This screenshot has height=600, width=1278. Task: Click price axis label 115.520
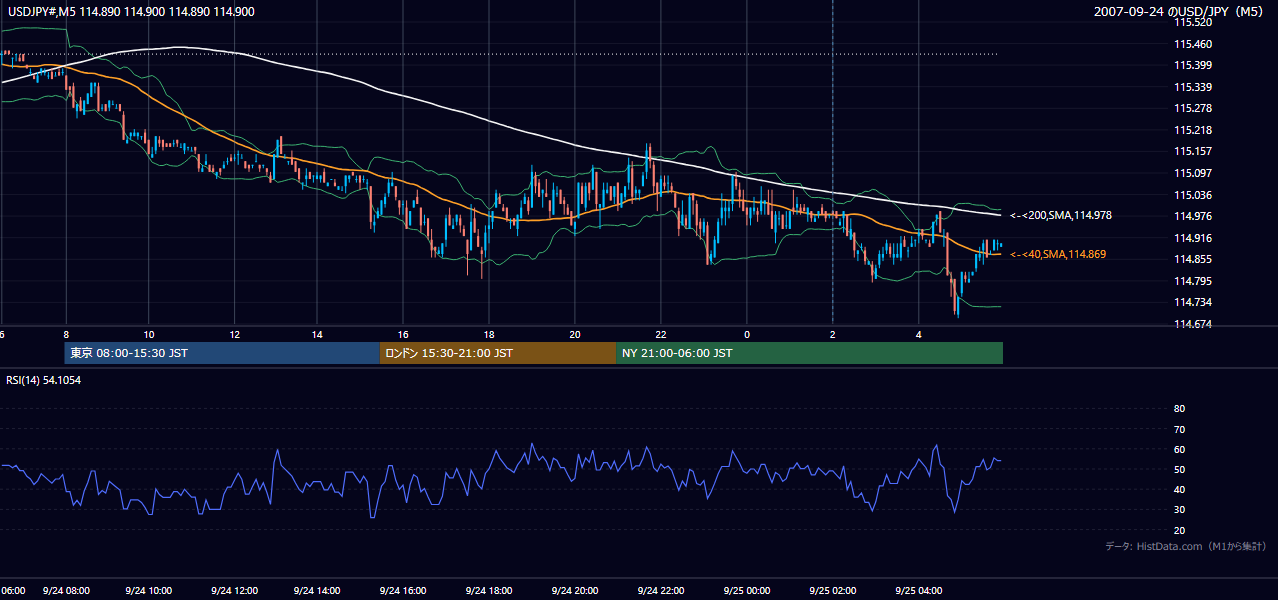(1193, 22)
